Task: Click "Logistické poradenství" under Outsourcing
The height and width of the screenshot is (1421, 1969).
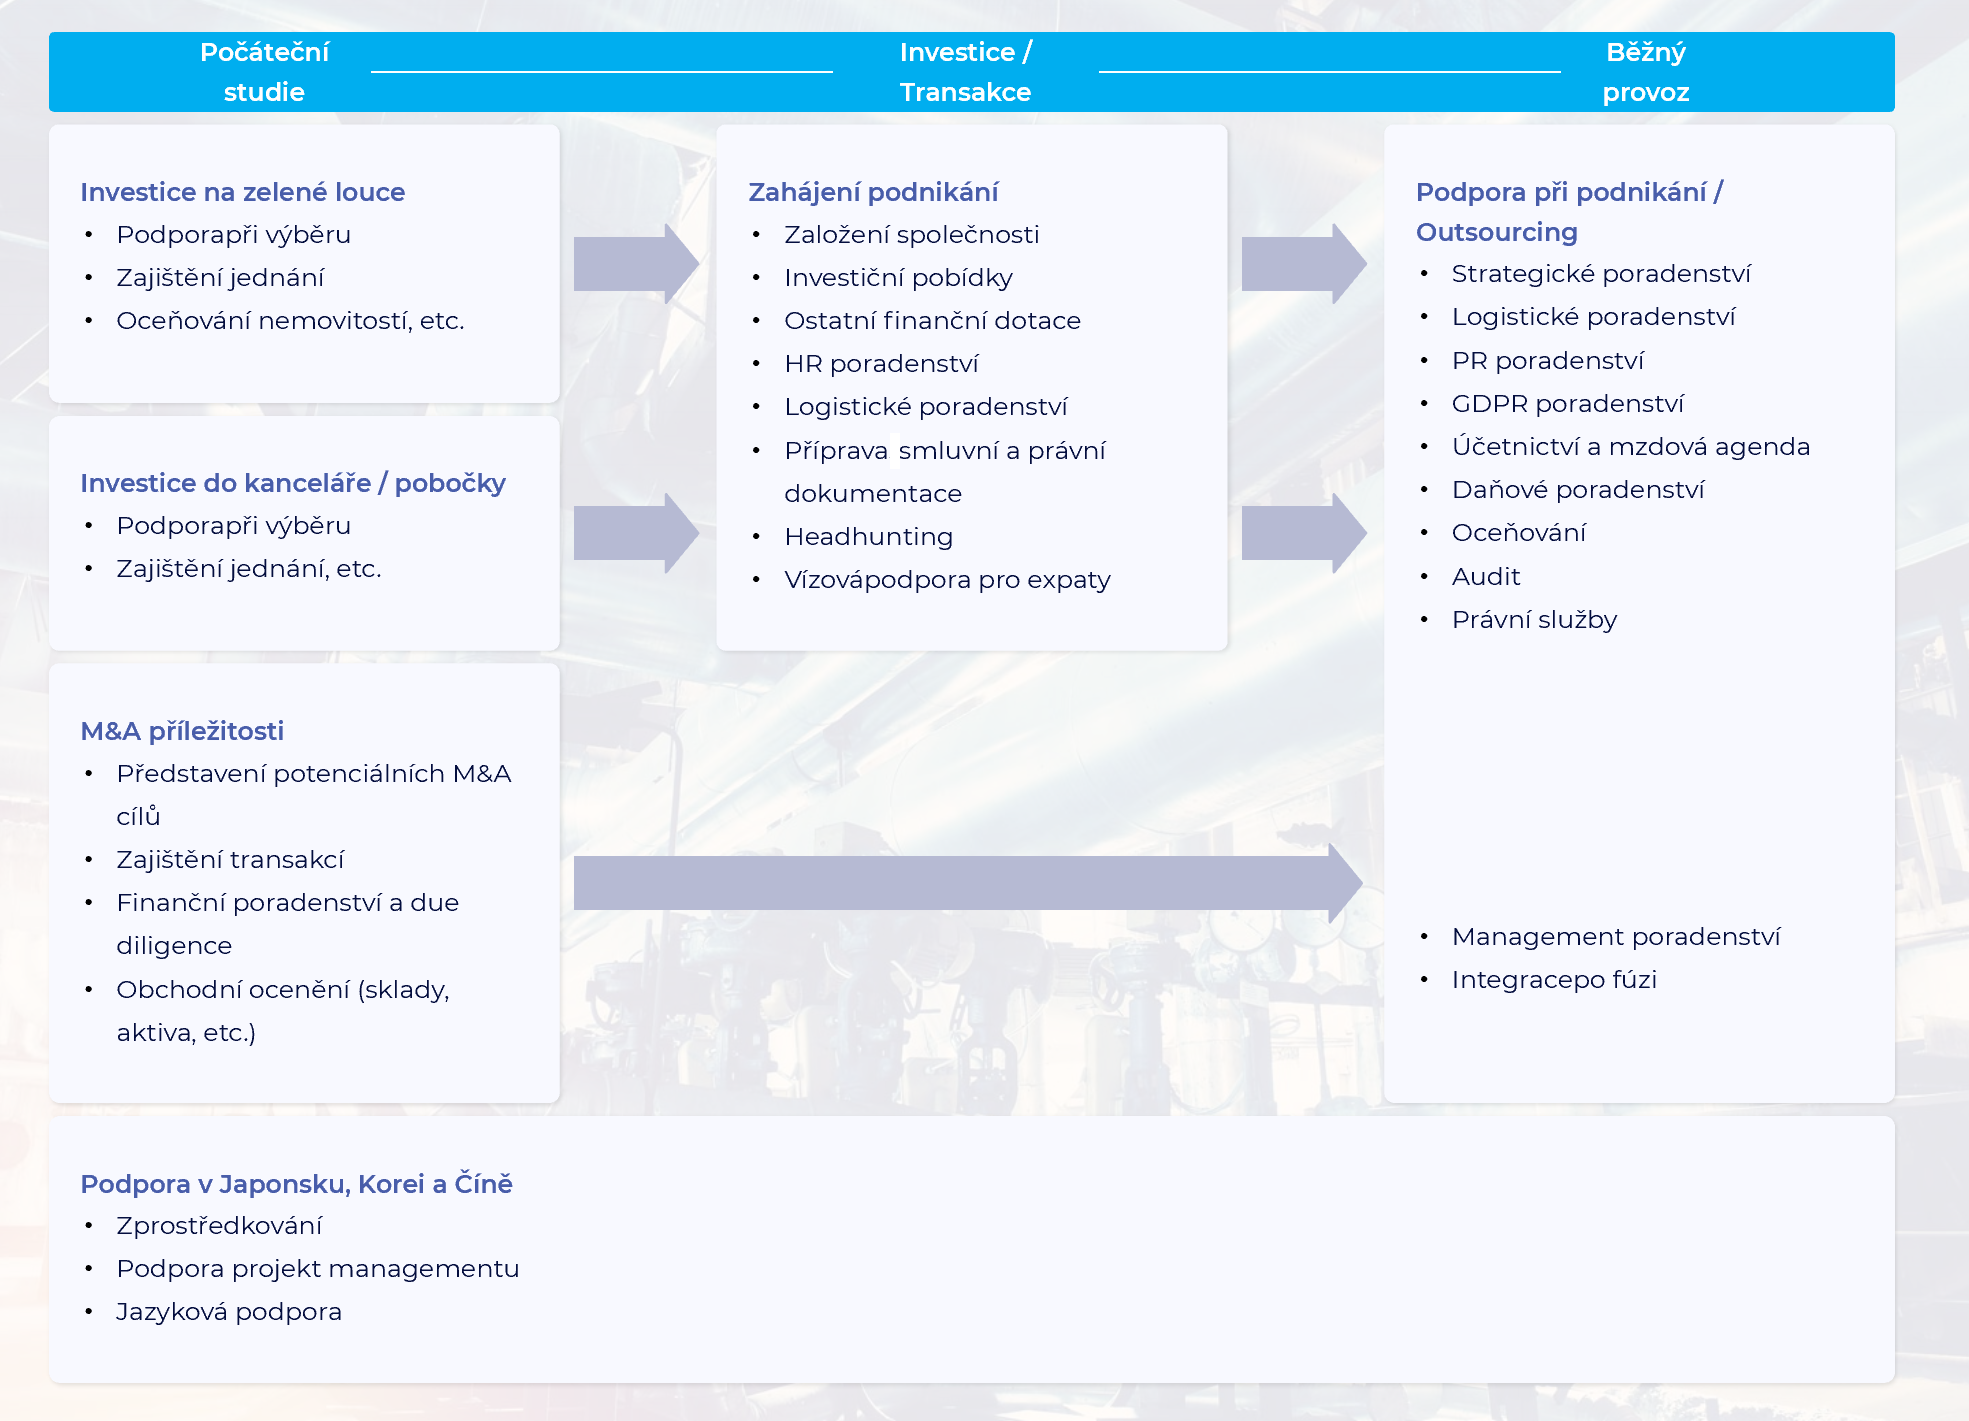Action: click(1593, 317)
